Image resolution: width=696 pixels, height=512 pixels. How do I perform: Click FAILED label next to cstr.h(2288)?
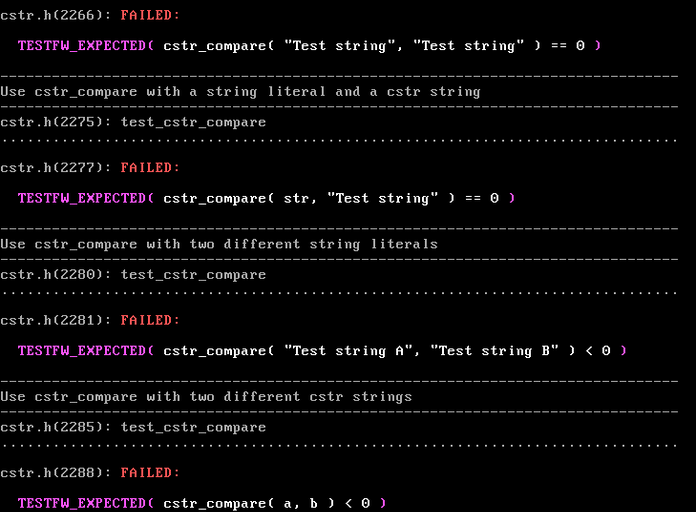[150, 473]
